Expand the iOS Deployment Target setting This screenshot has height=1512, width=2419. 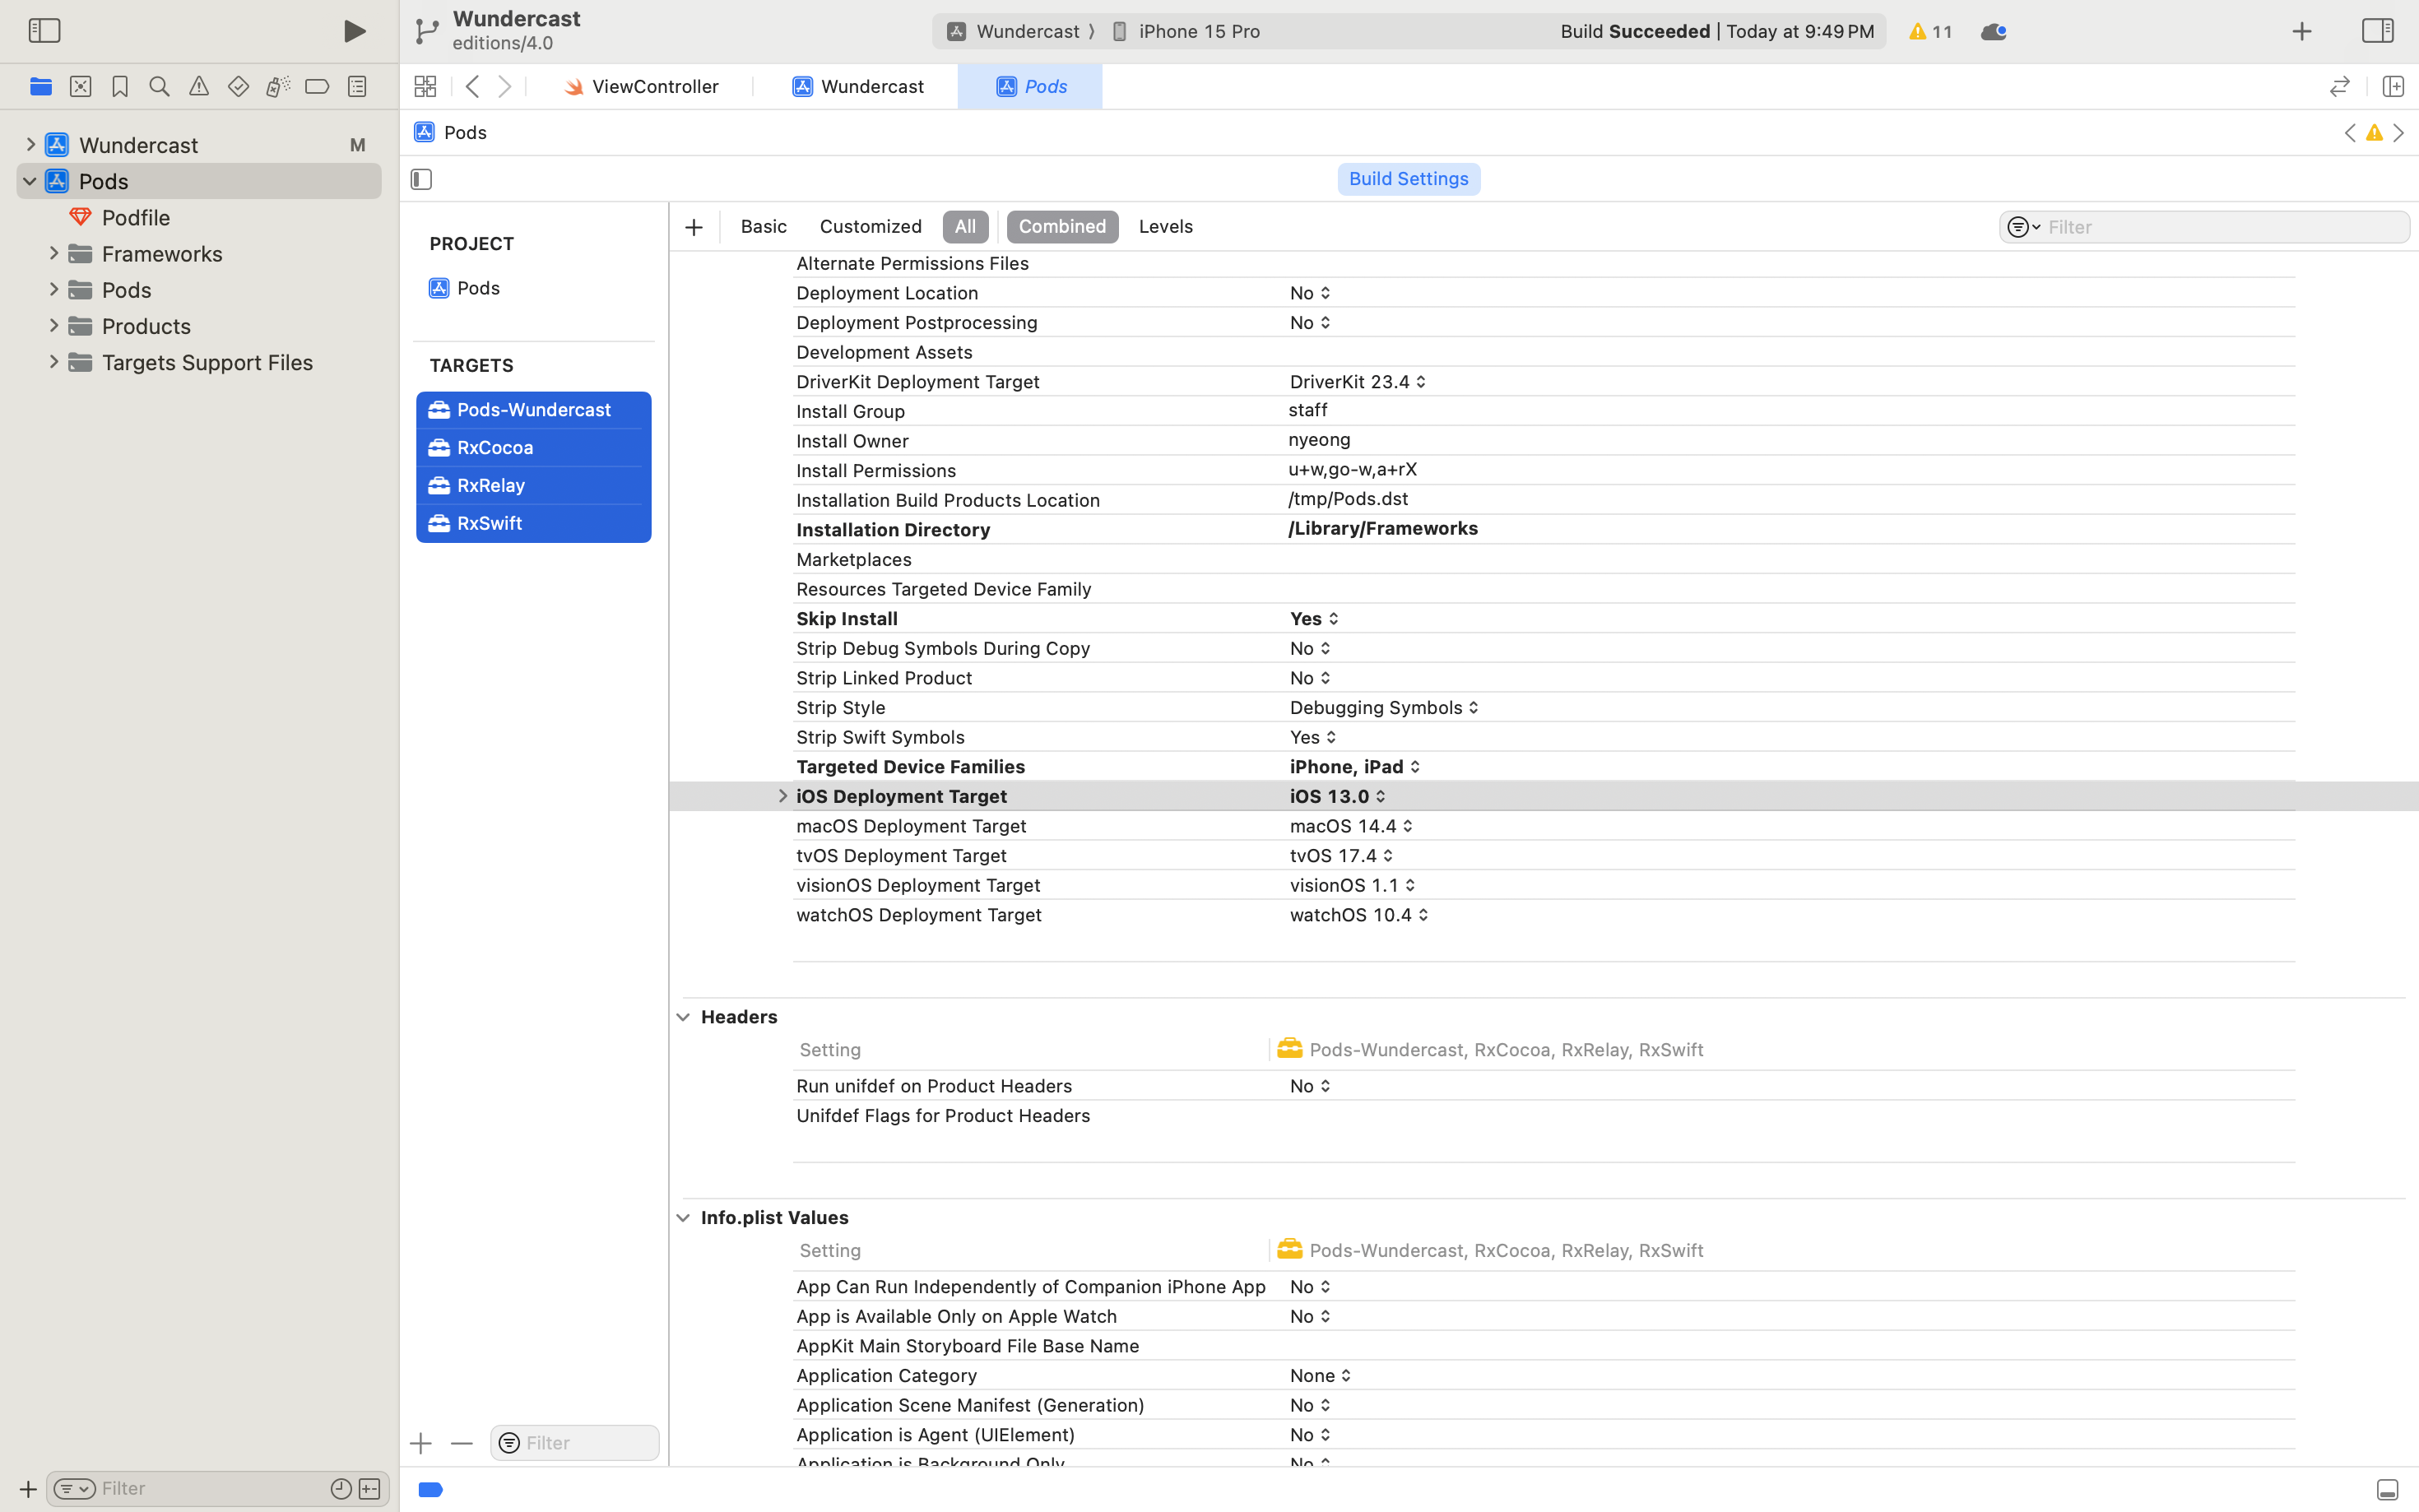tap(782, 797)
